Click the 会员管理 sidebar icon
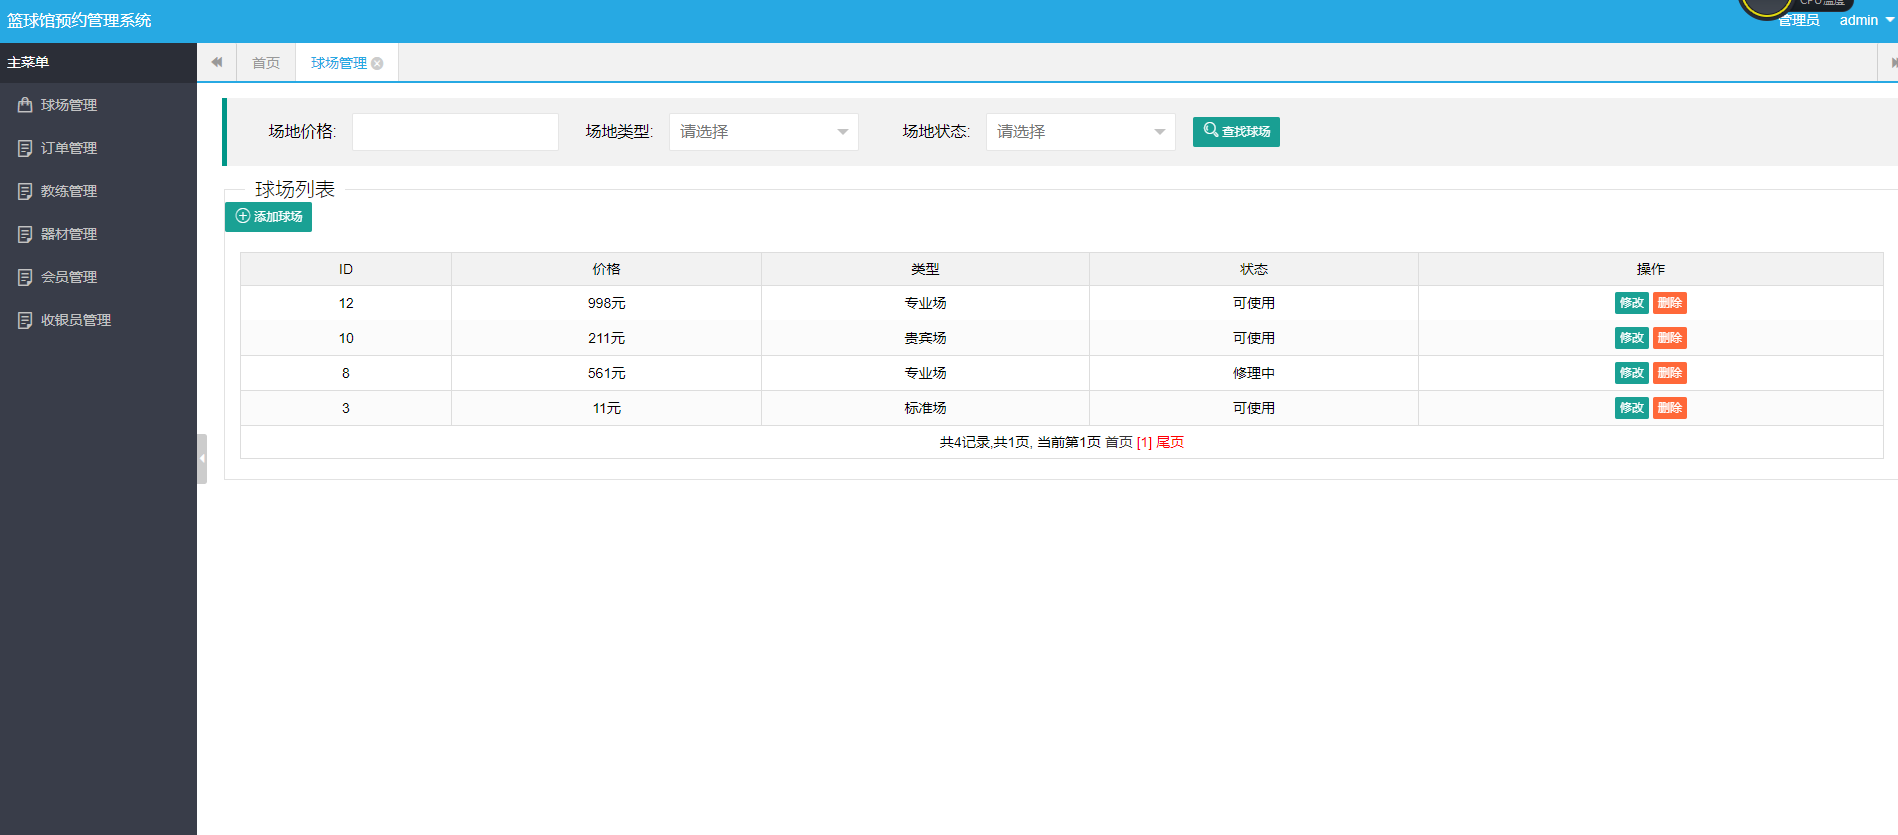The image size is (1898, 835). [25, 277]
